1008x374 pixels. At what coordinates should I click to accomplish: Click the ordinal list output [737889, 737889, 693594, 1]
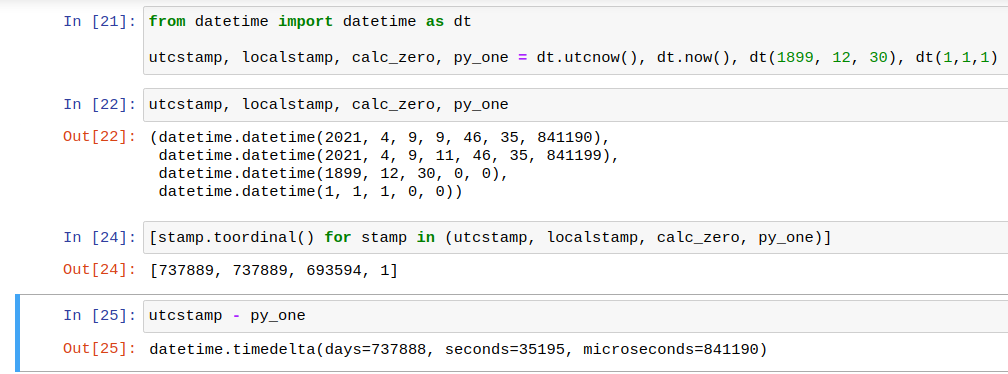click(x=274, y=271)
